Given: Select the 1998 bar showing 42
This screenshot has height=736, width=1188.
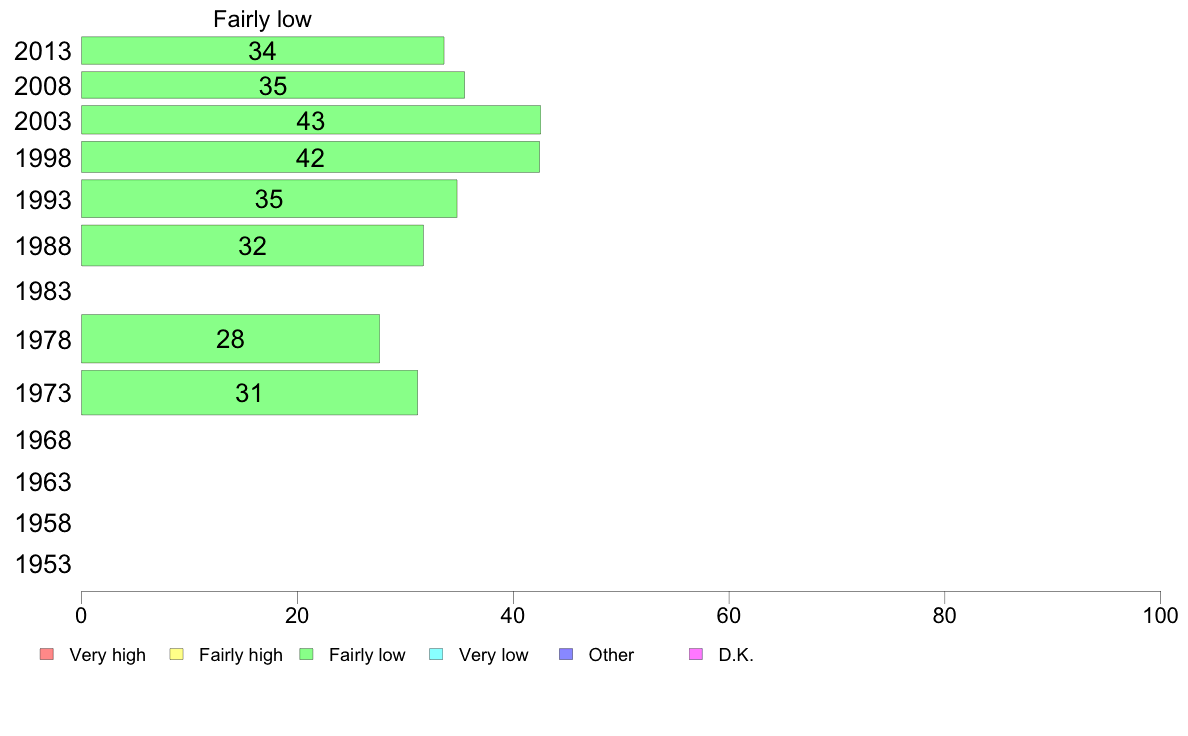Looking at the screenshot, I should [x=310, y=157].
